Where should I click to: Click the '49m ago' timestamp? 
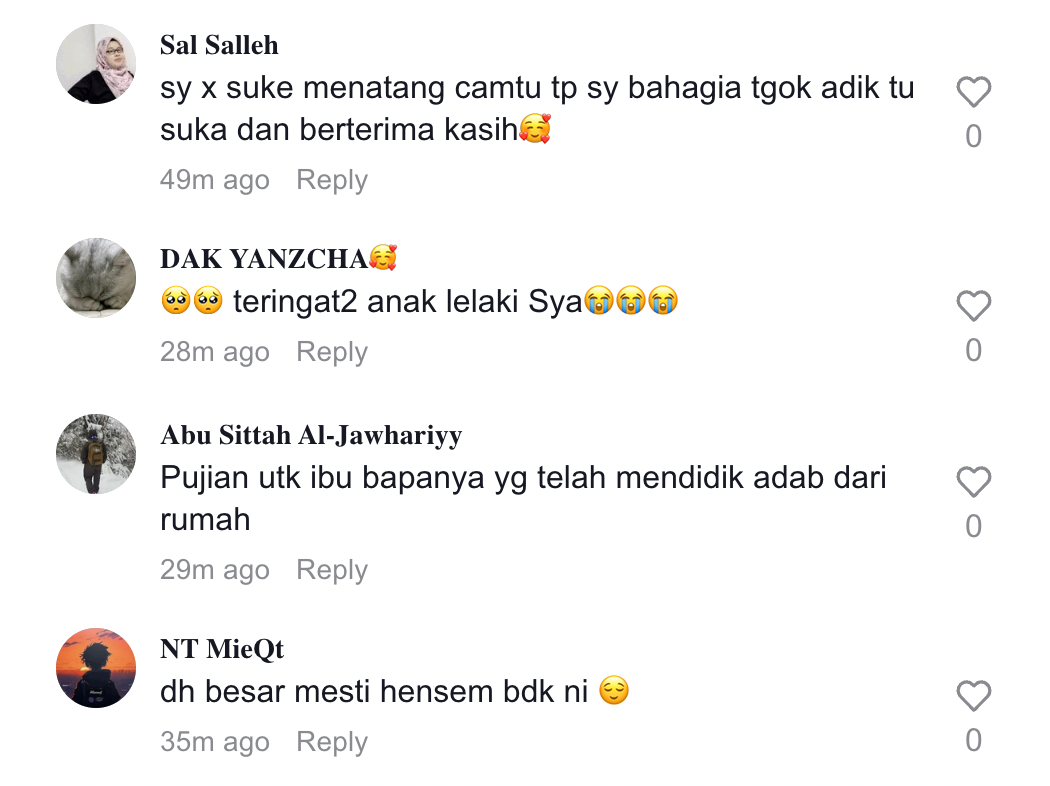[x=215, y=180]
